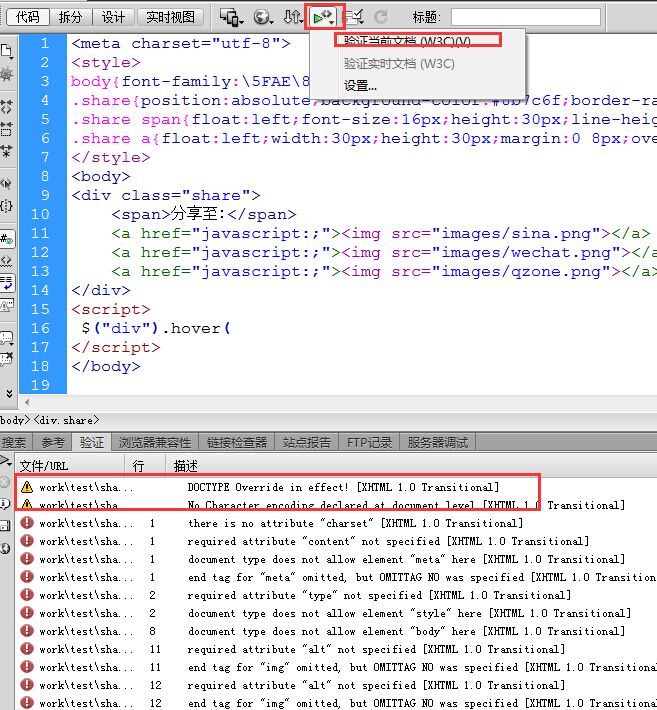The height and width of the screenshot is (710, 657).
Task: Open 设置... from the validation menu
Action: point(360,85)
